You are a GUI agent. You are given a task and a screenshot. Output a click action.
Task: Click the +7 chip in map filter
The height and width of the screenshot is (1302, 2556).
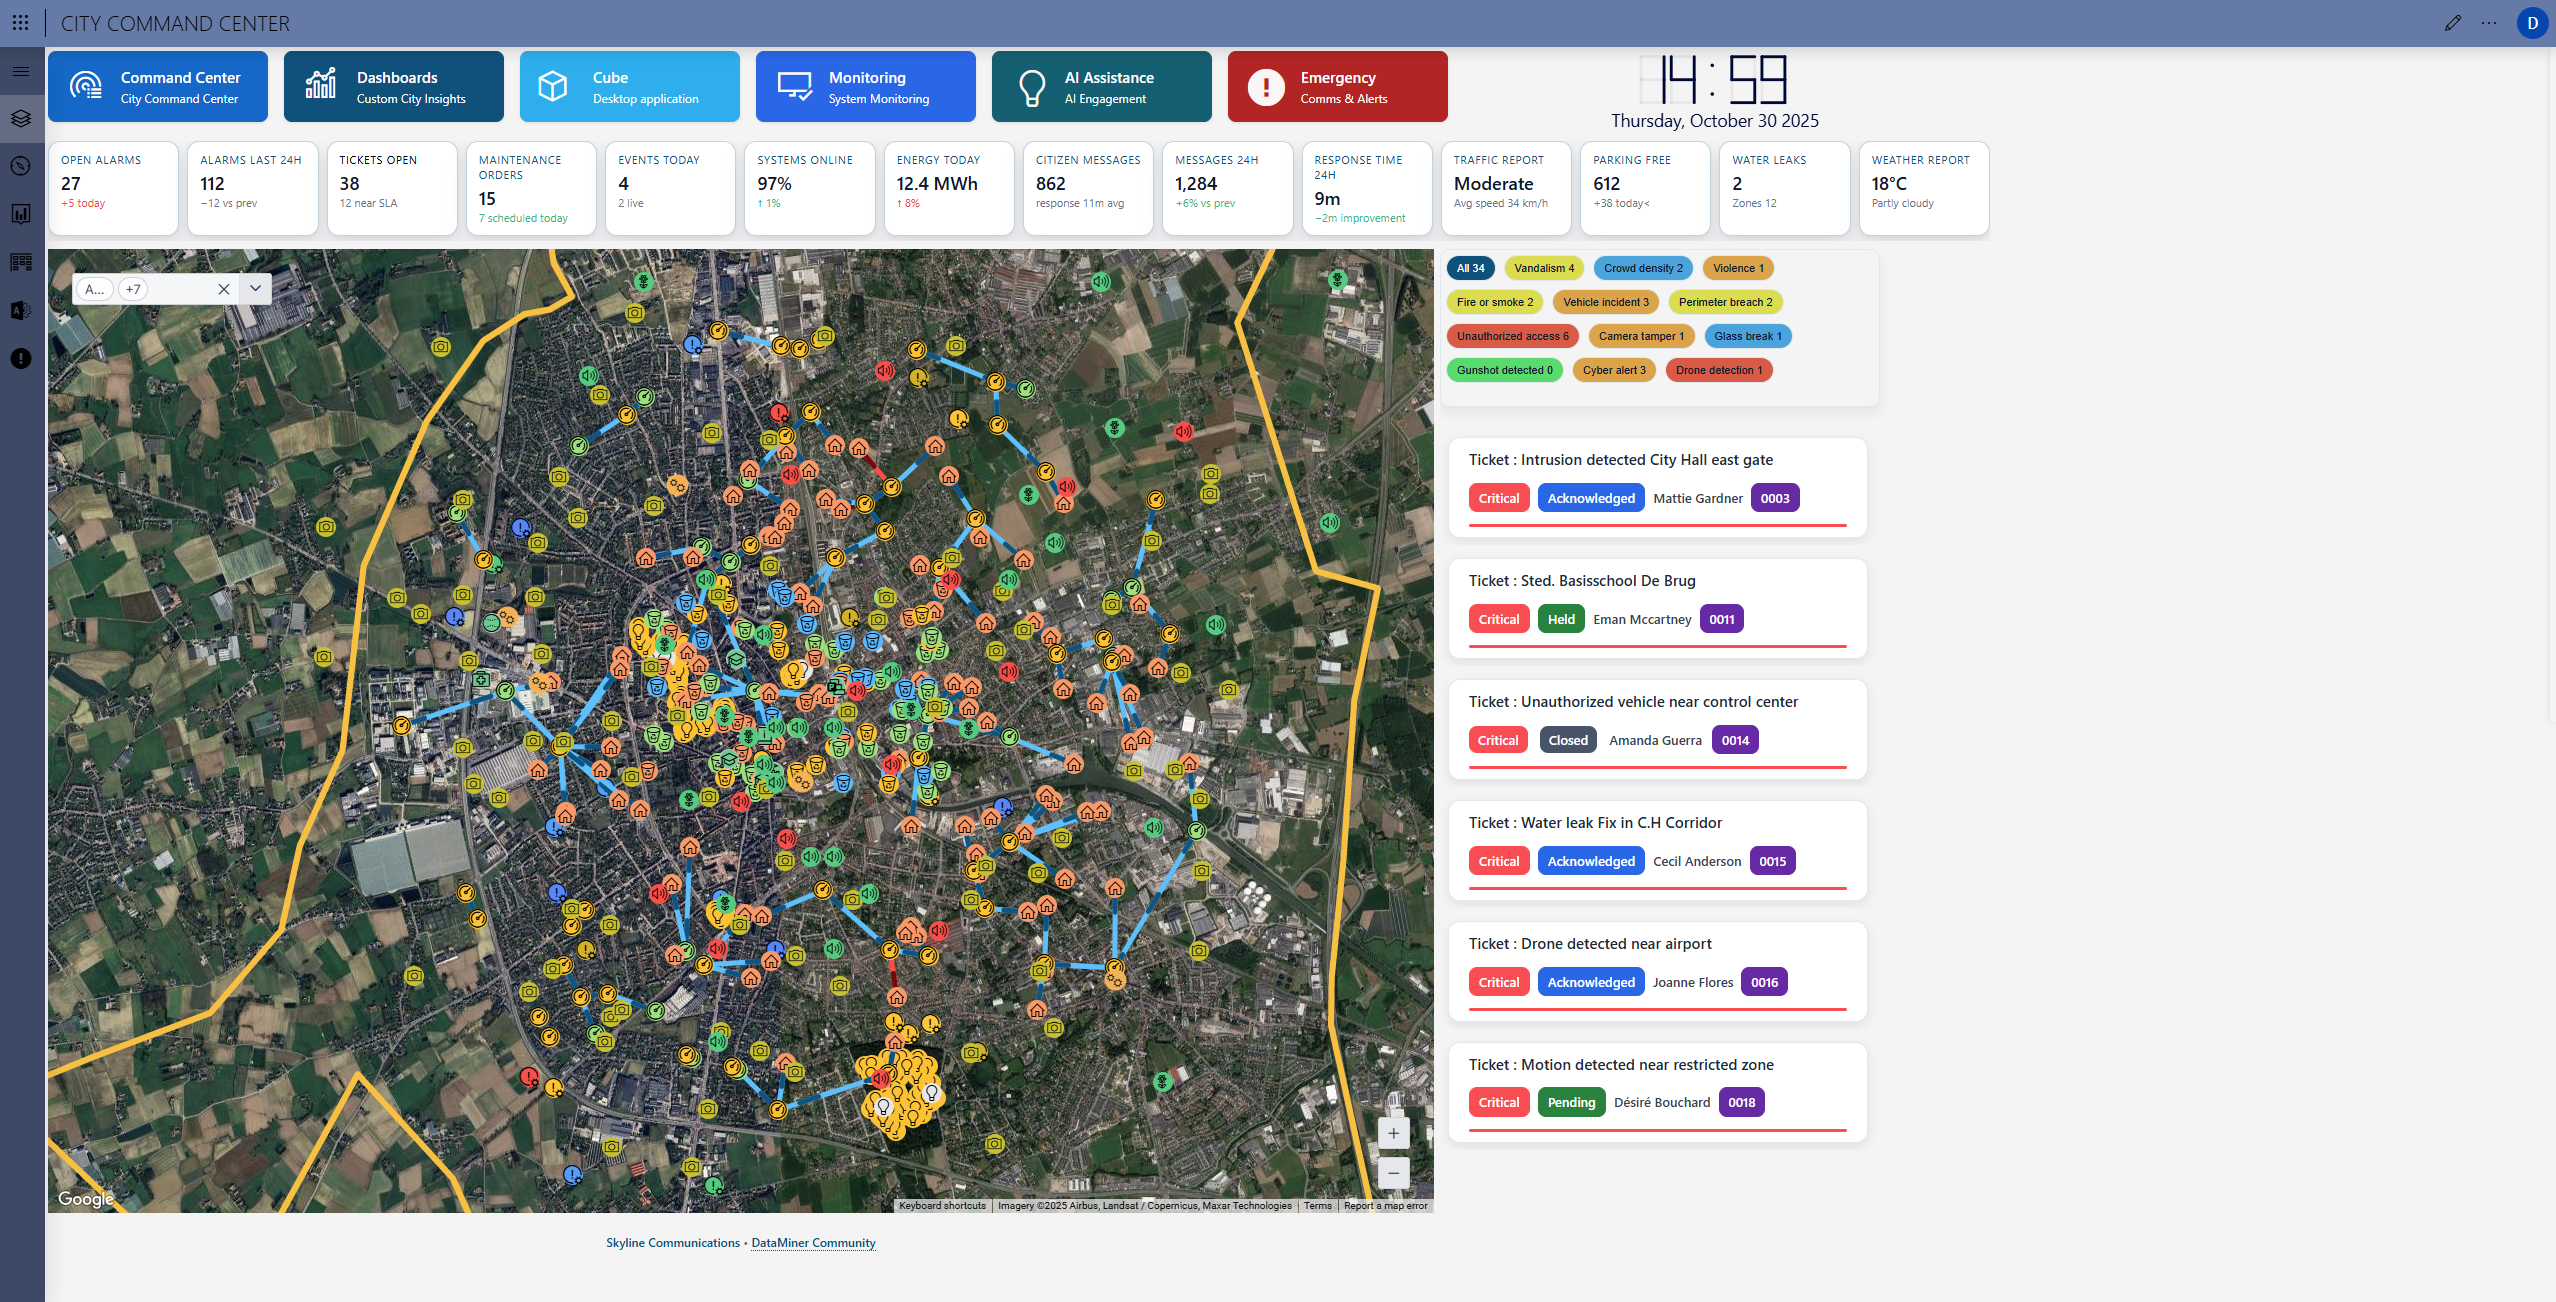click(x=134, y=289)
